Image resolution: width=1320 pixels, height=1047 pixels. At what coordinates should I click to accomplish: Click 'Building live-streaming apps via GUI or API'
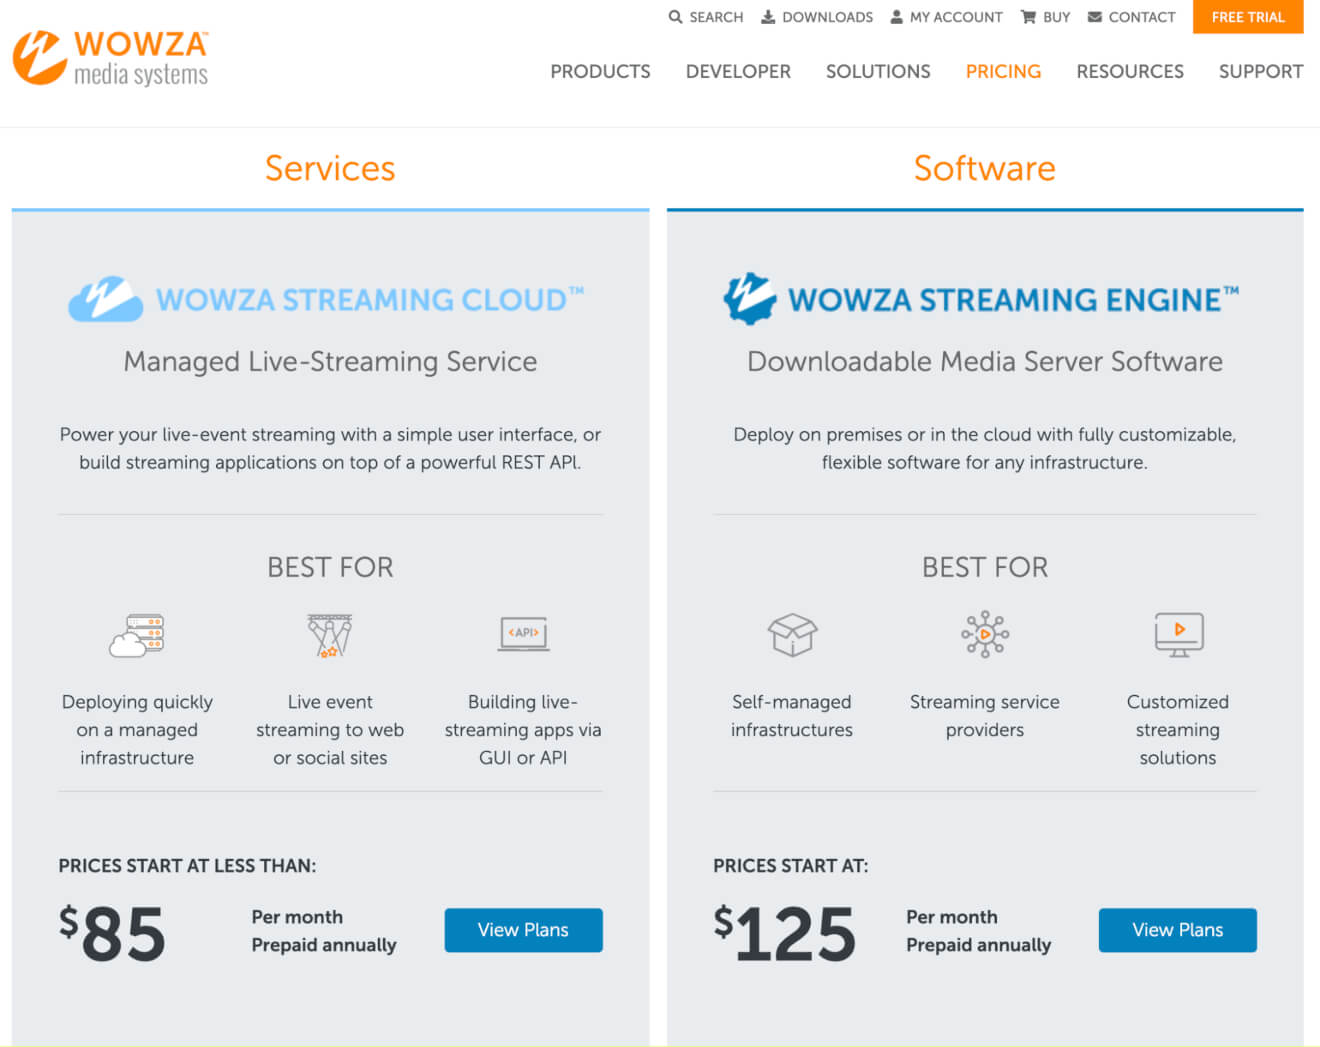(523, 730)
